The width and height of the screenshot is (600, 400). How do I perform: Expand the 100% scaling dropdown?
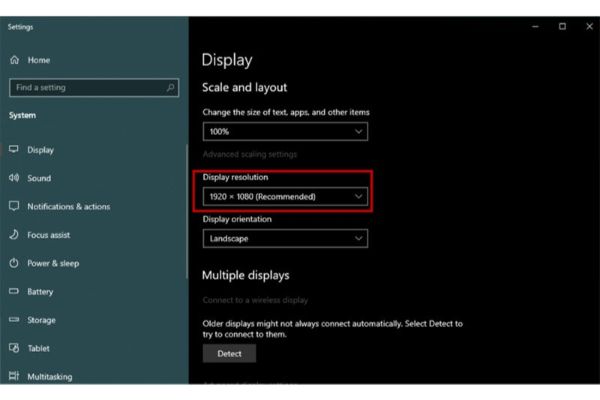click(285, 132)
